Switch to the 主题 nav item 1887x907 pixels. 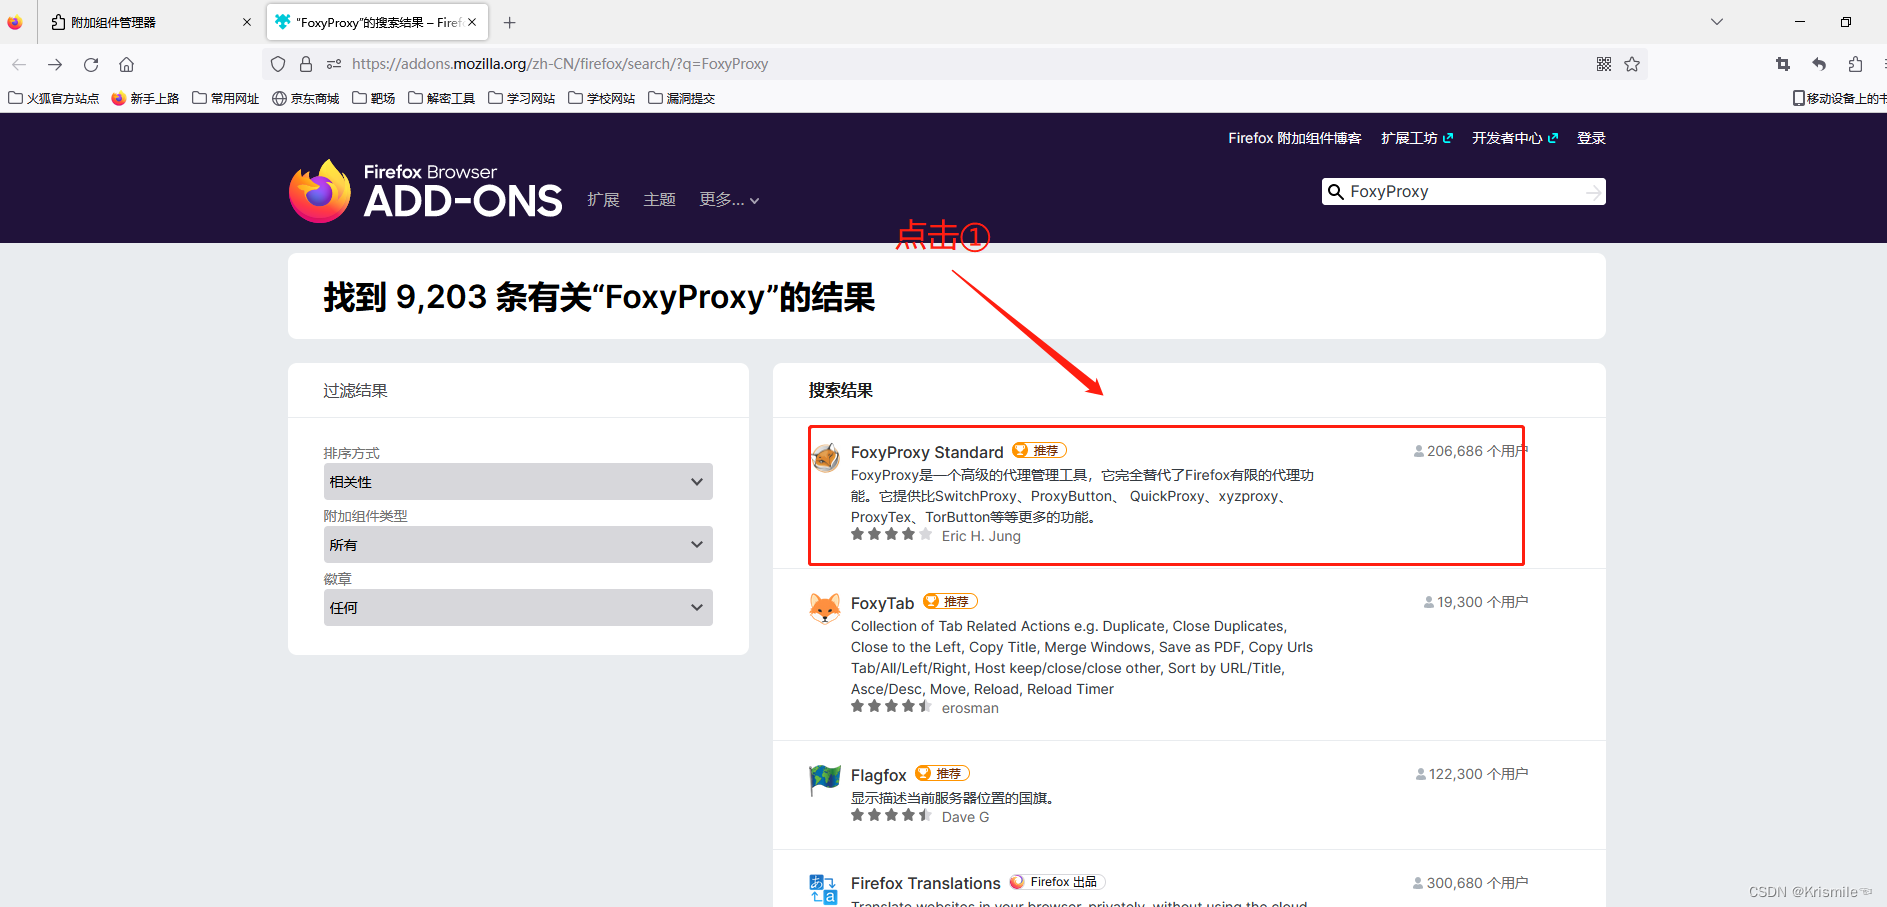(x=659, y=200)
